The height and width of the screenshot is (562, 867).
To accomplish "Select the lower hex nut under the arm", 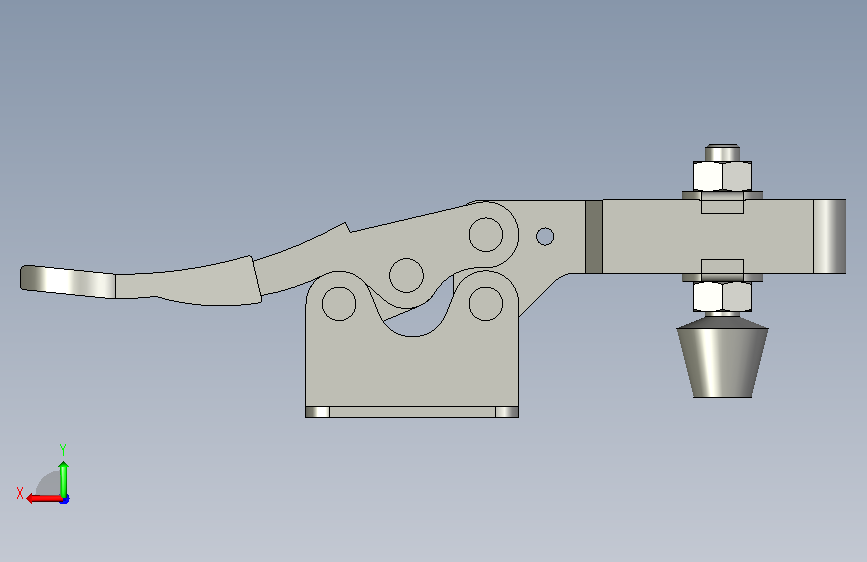I will pyautogui.click(x=722, y=296).
